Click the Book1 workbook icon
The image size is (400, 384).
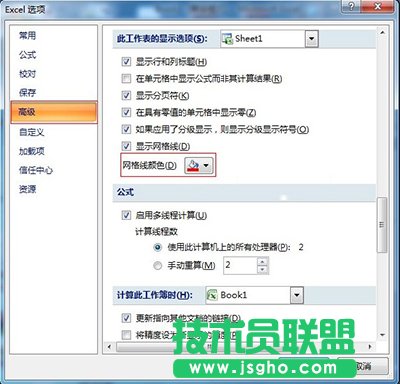(x=212, y=295)
